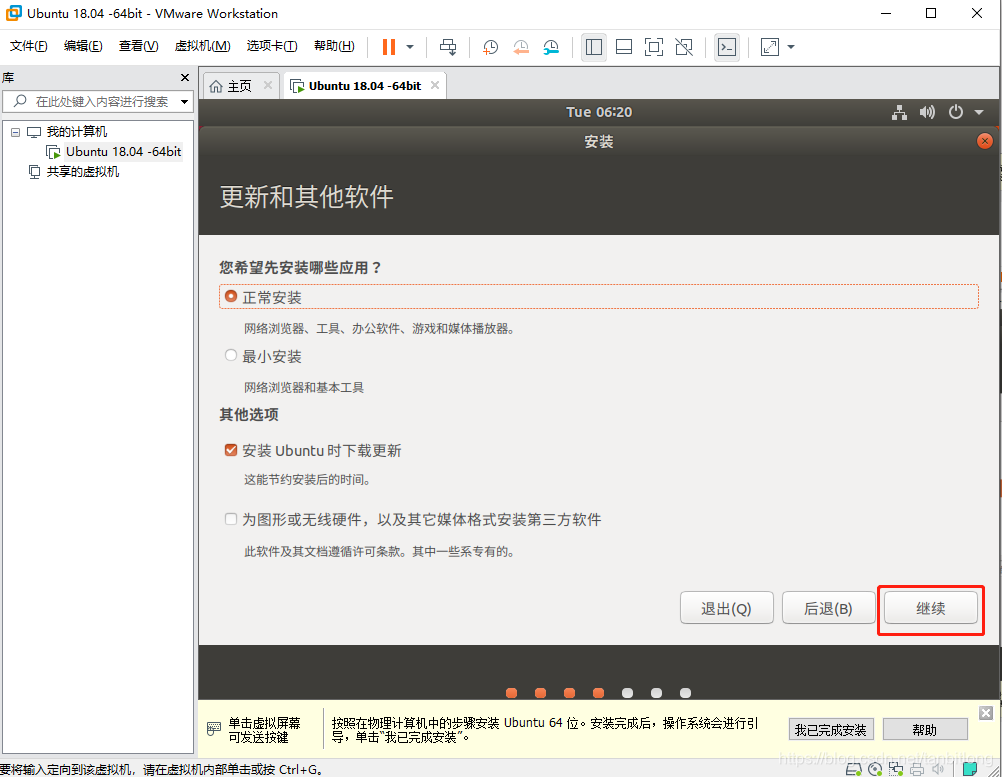Uncheck 安装 Ubuntu 时下载更新

point(231,450)
